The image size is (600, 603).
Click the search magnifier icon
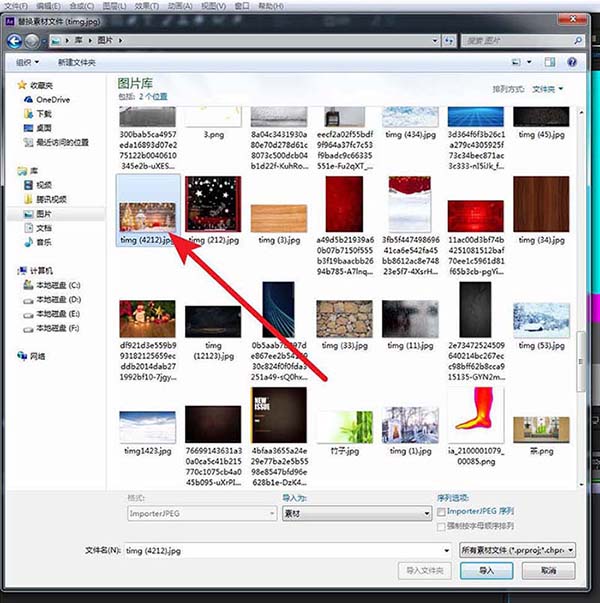pos(577,40)
